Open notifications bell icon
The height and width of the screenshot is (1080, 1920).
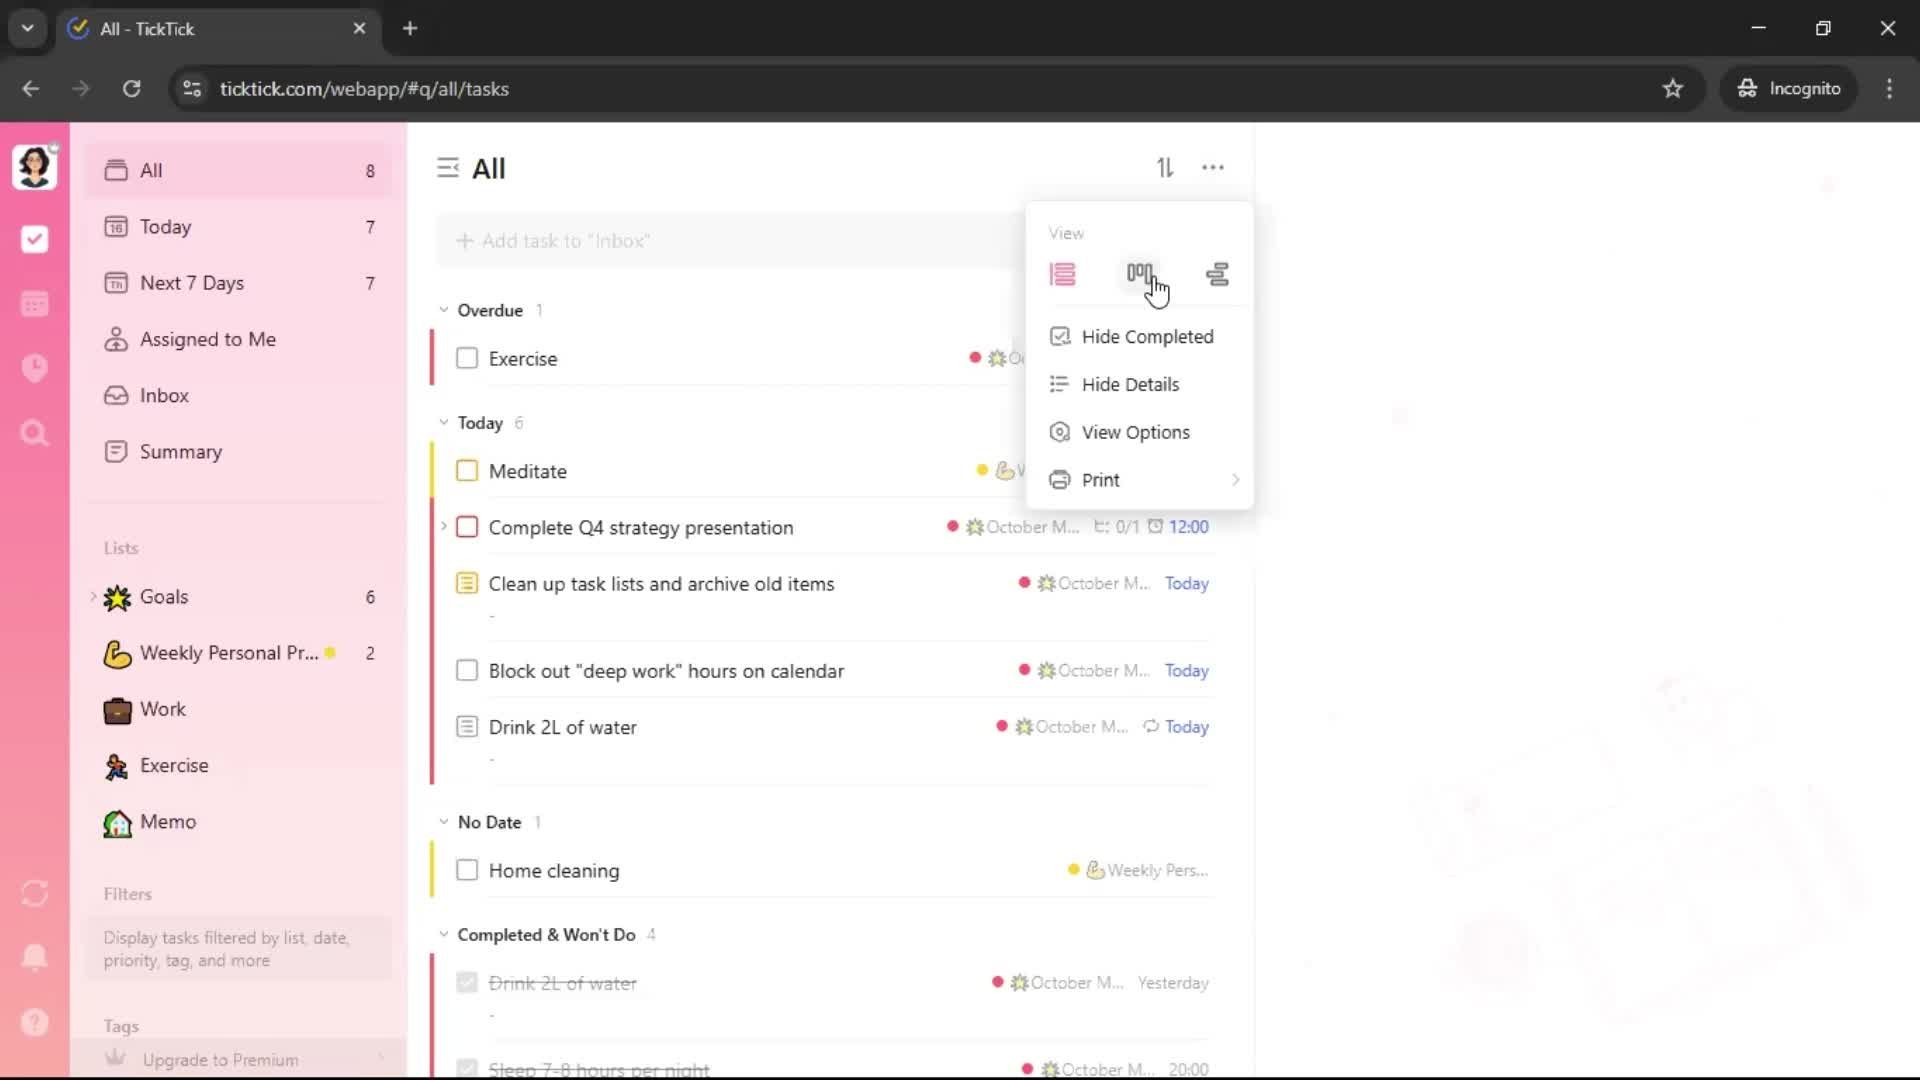[x=35, y=957]
